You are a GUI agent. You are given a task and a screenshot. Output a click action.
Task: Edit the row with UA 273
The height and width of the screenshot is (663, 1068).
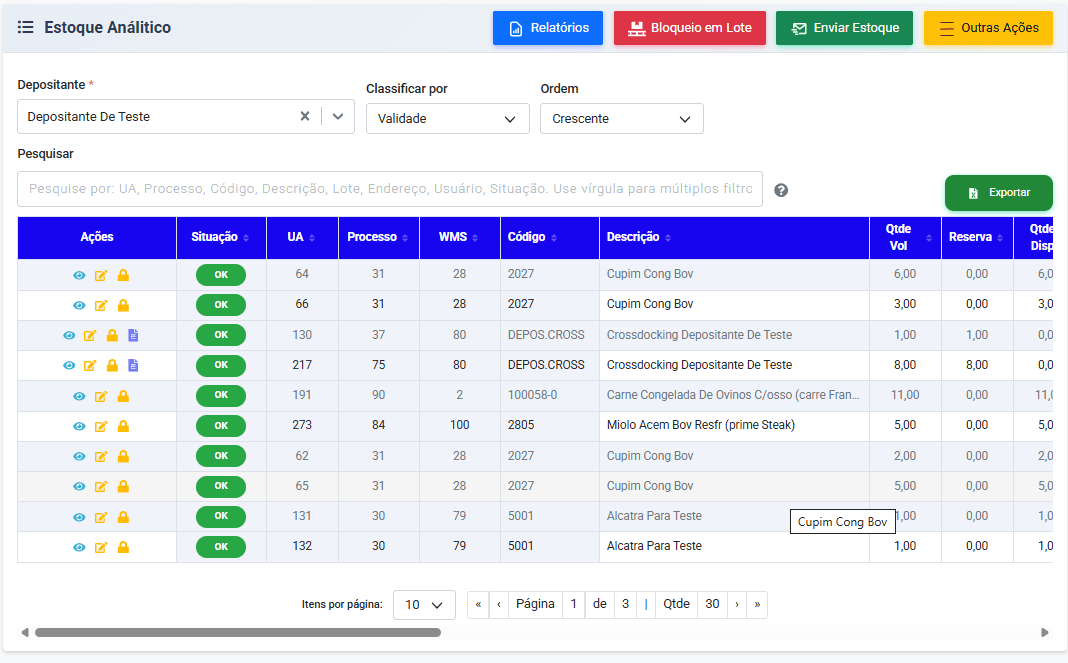[x=101, y=426]
